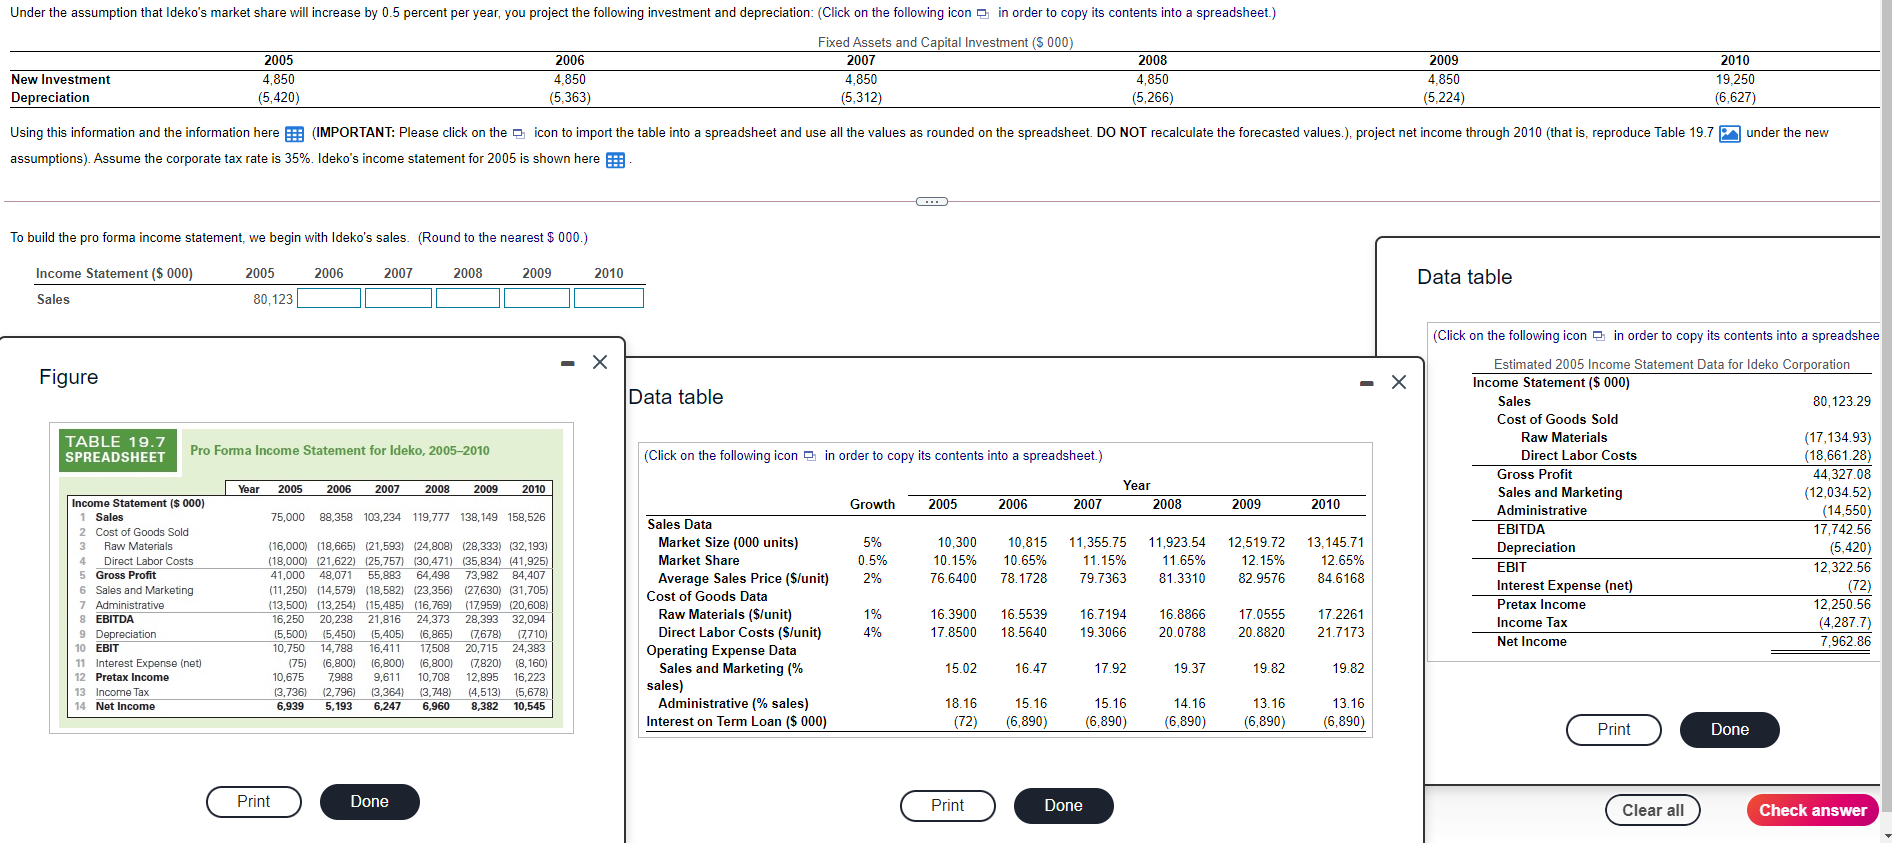Expand the collapsed section ellipsis divider handle

pos(931,202)
